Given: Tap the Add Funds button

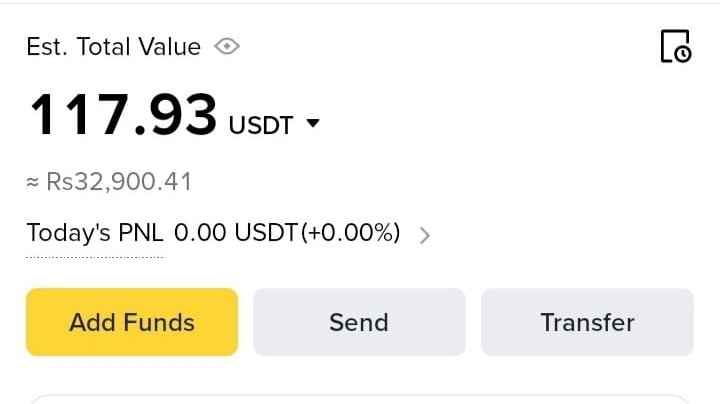Looking at the screenshot, I should pyautogui.click(x=132, y=322).
